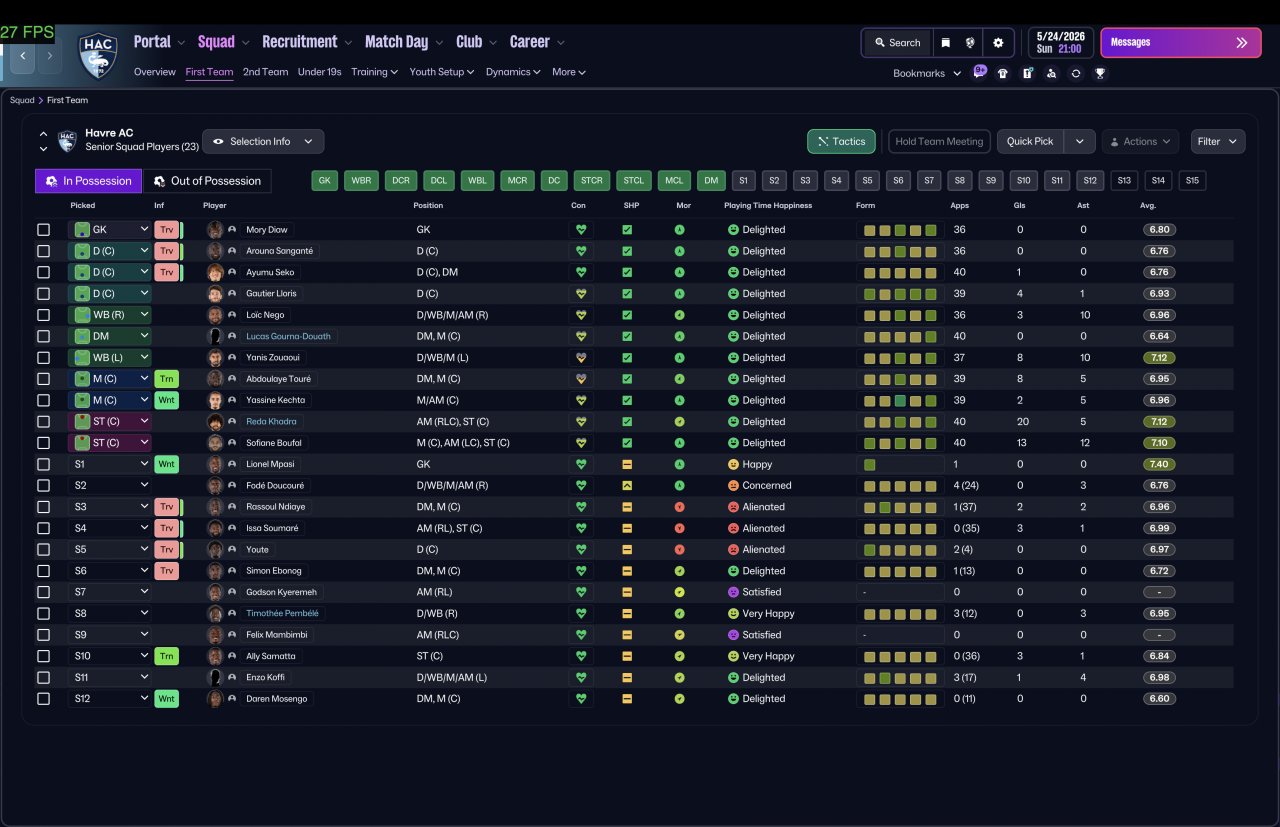
Task: Click the Search field
Action: pyautogui.click(x=897, y=43)
